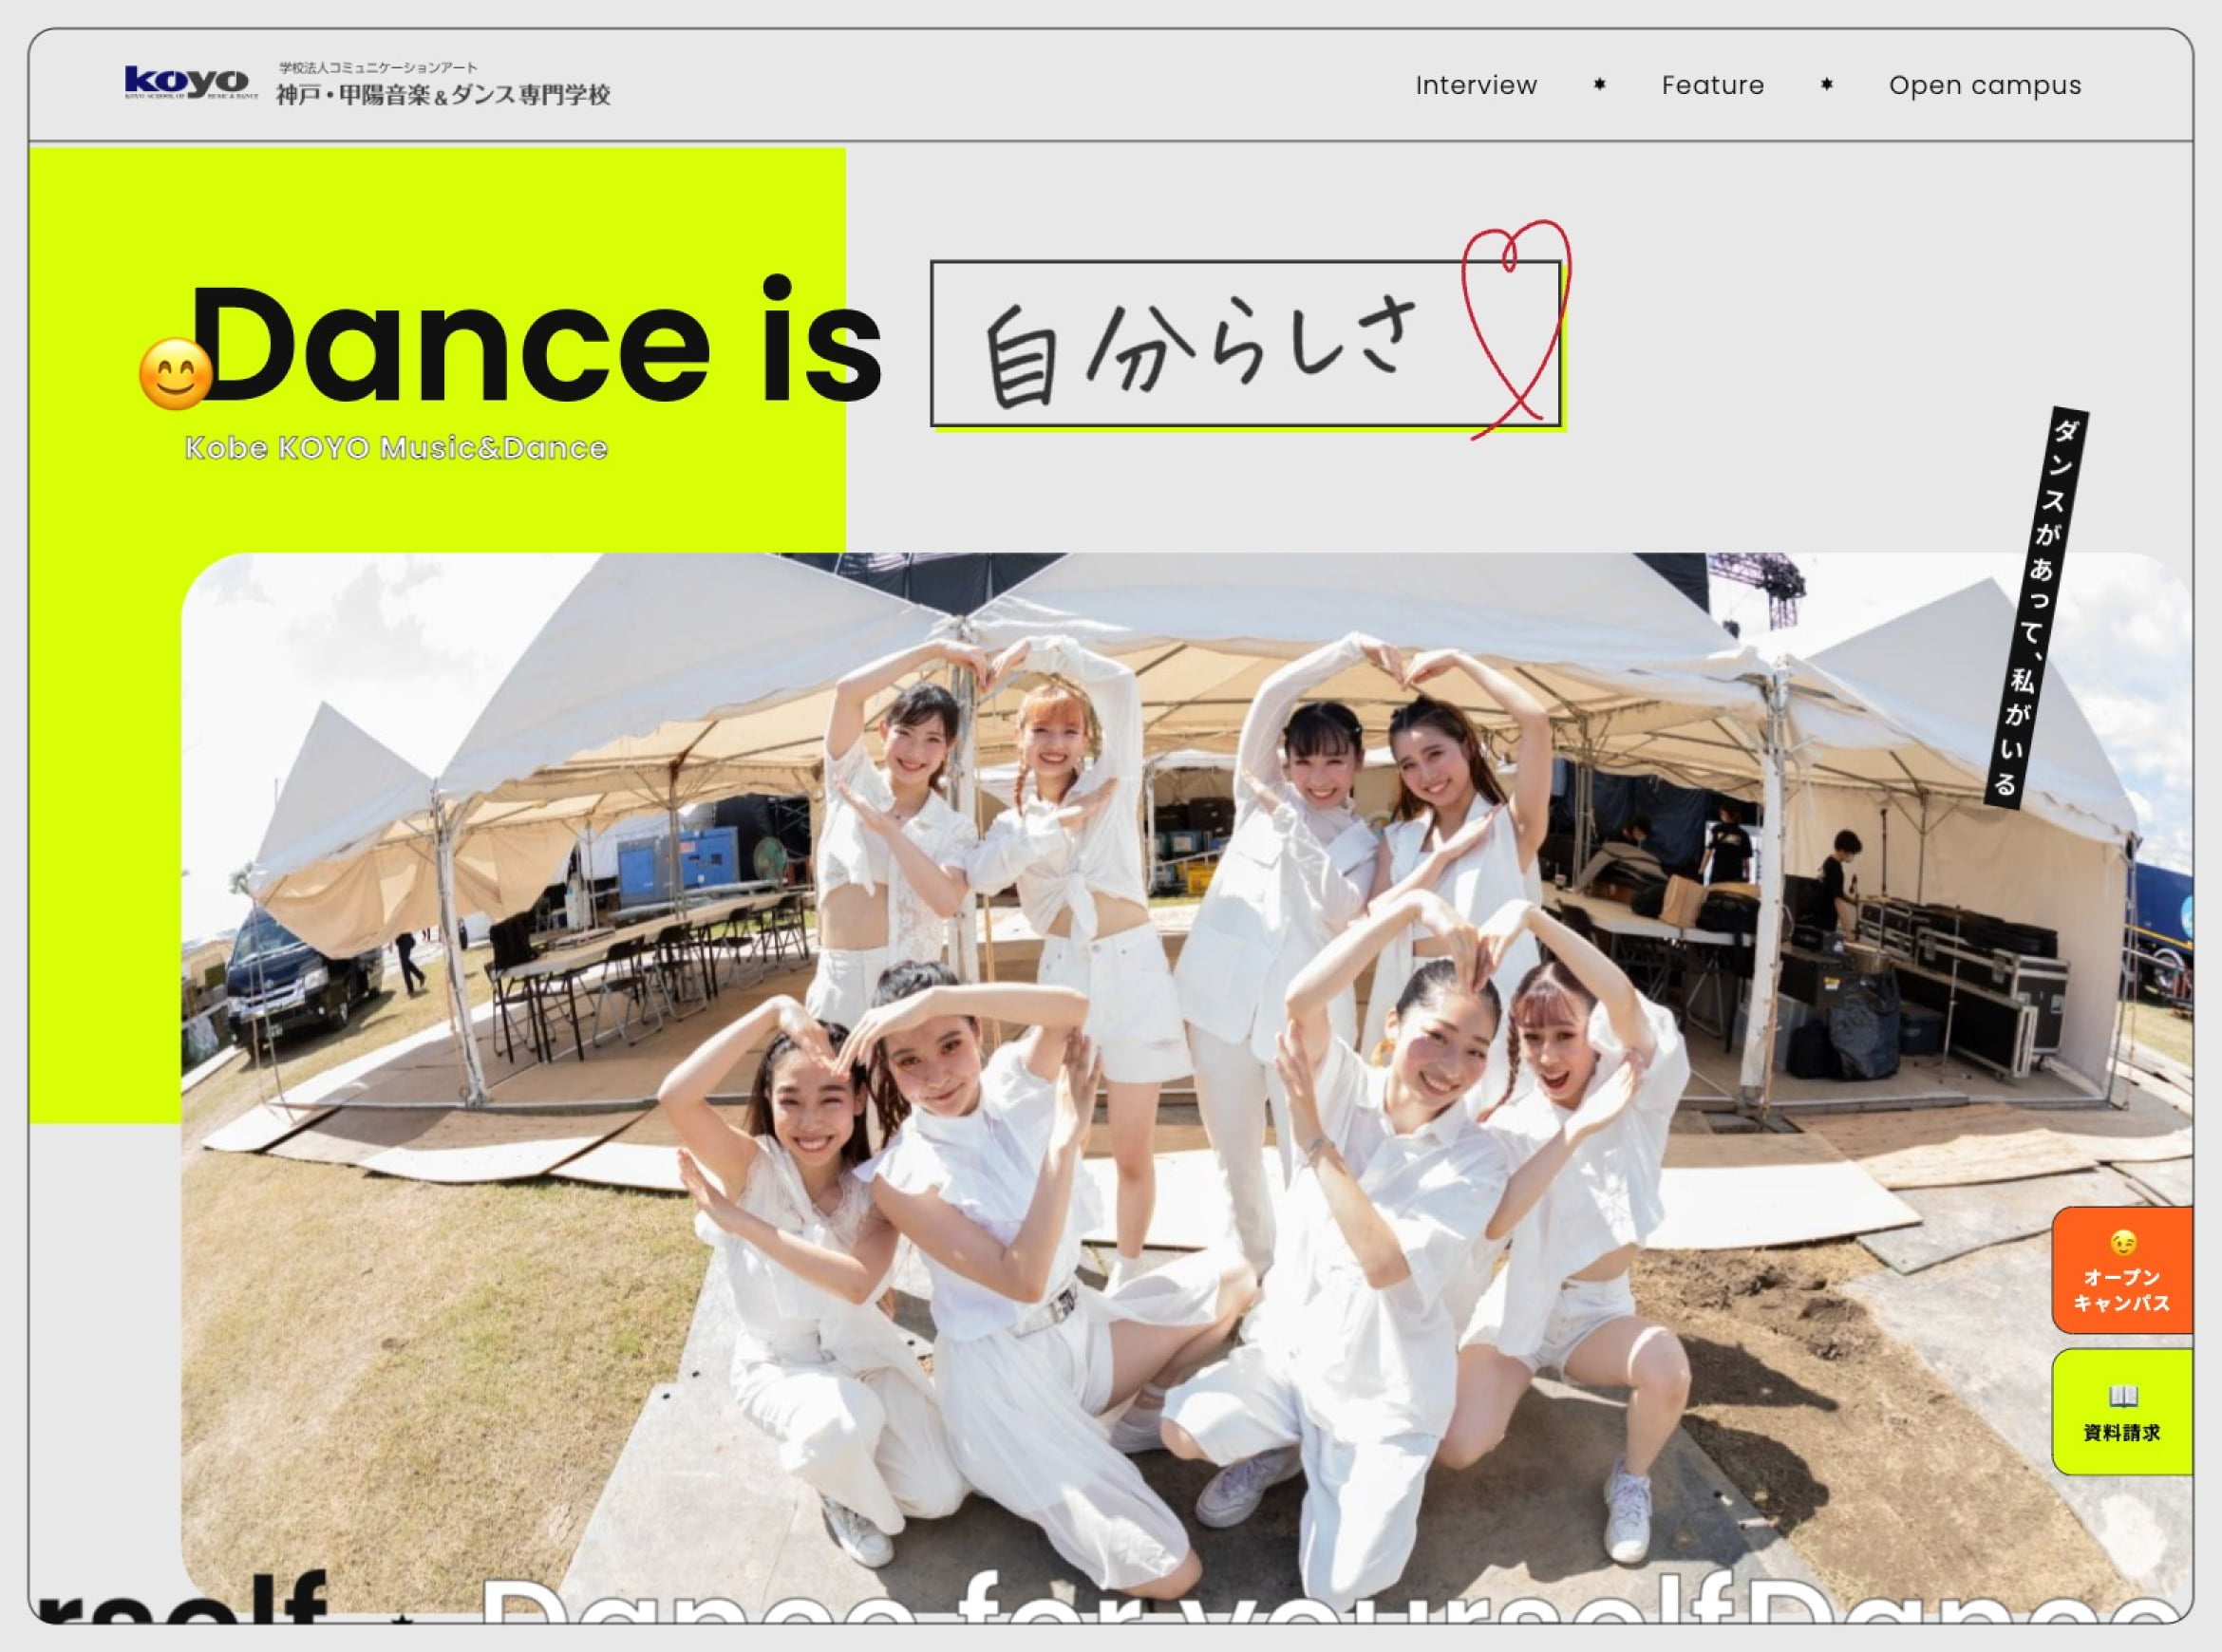Click the dancers group photo

1186,1085
